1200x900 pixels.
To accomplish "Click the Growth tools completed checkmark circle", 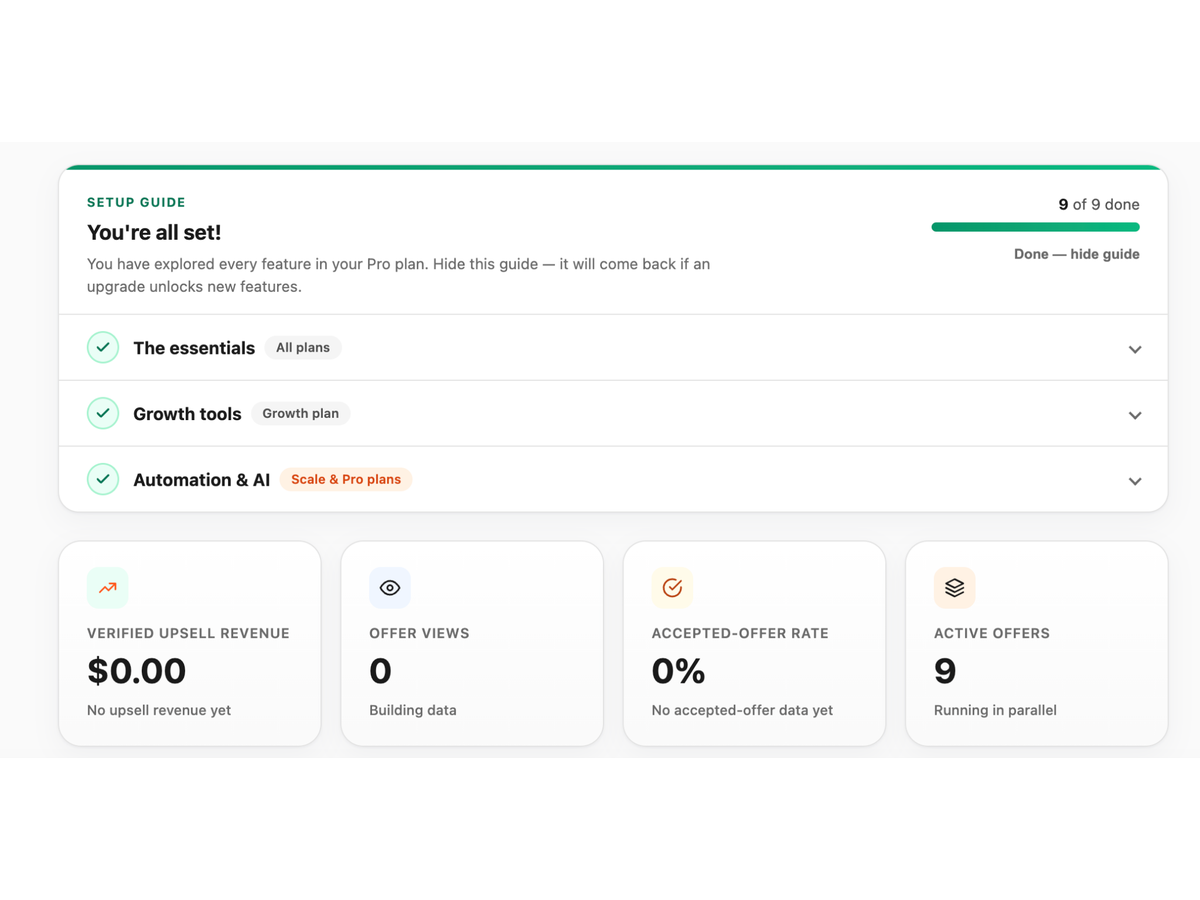I will click(103, 413).
